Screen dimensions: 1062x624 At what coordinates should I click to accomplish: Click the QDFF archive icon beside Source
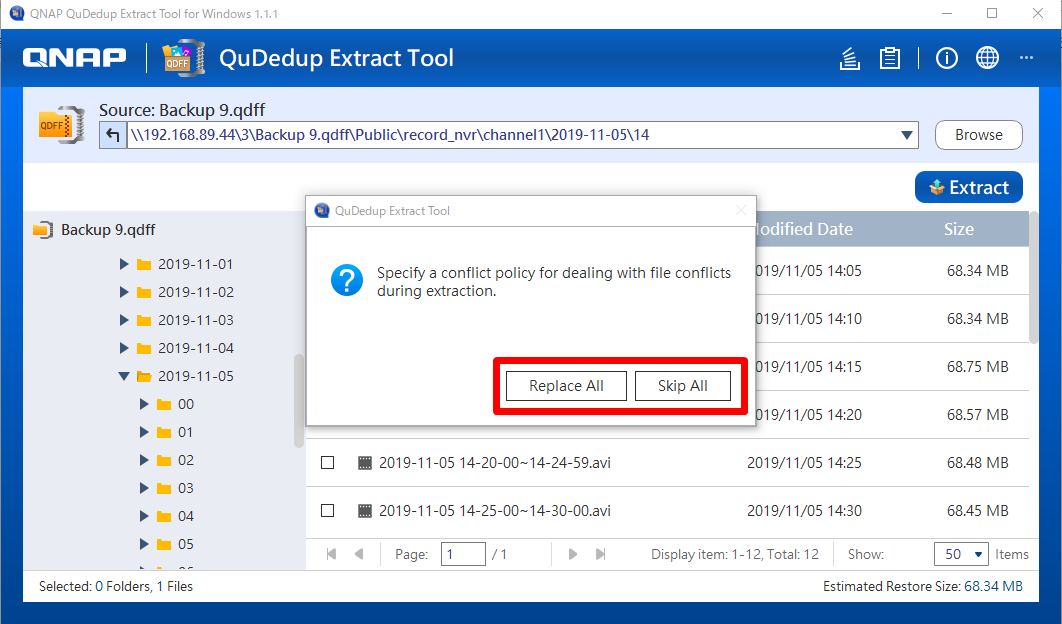click(62, 125)
